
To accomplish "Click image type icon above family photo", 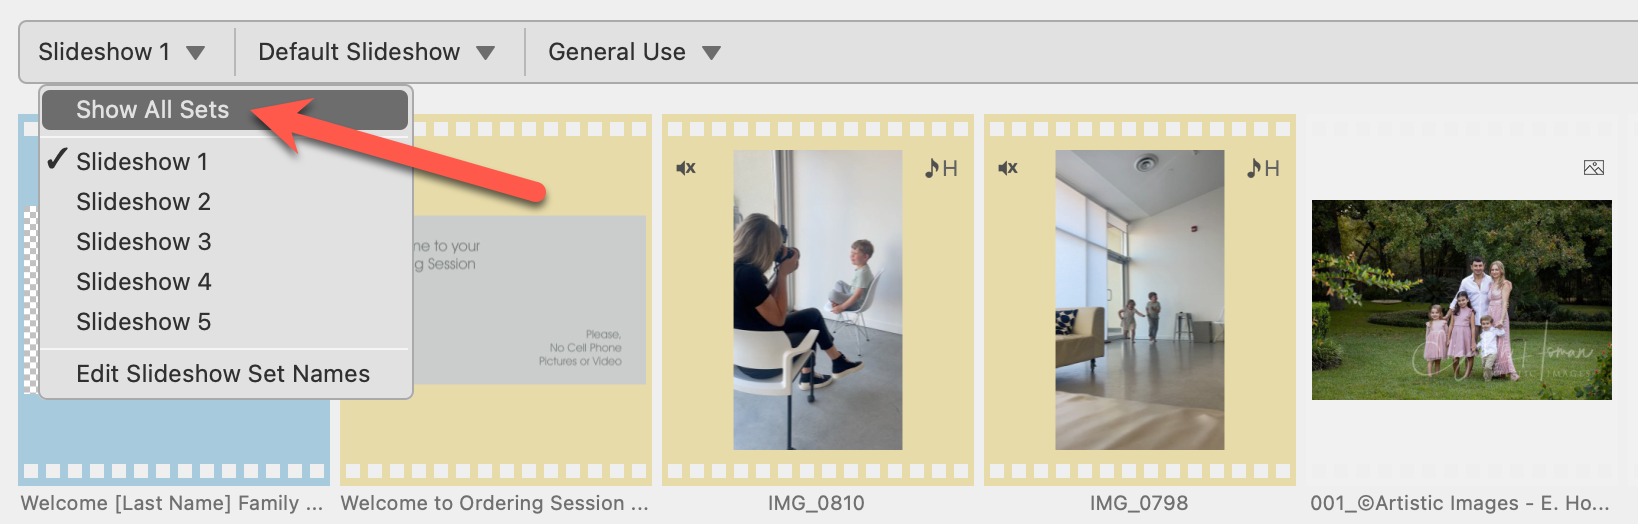I will (1594, 168).
